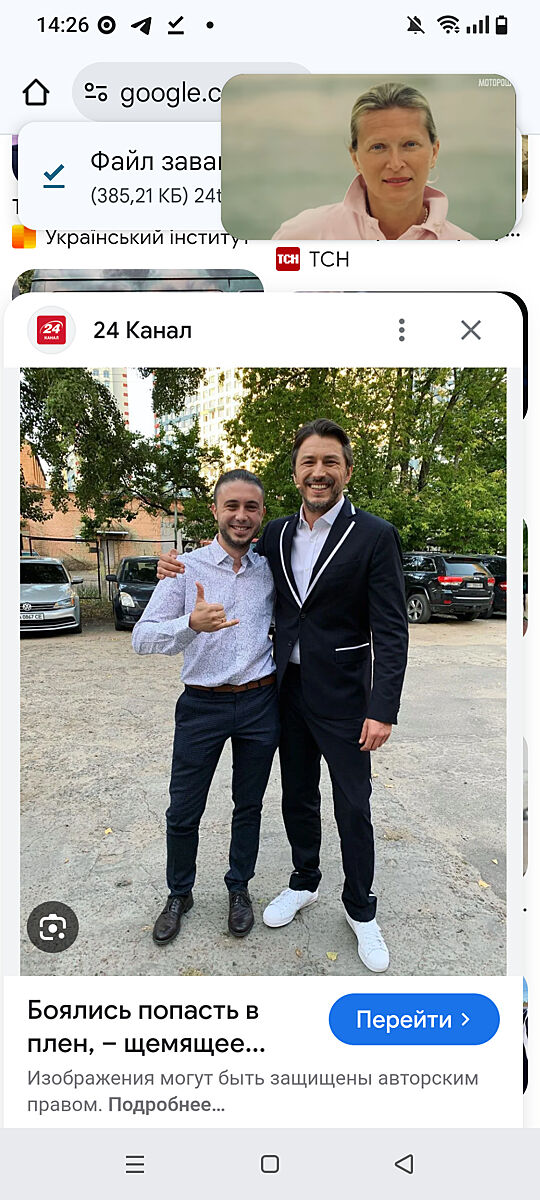Tap the Подробнее copyright link

[166, 1105]
